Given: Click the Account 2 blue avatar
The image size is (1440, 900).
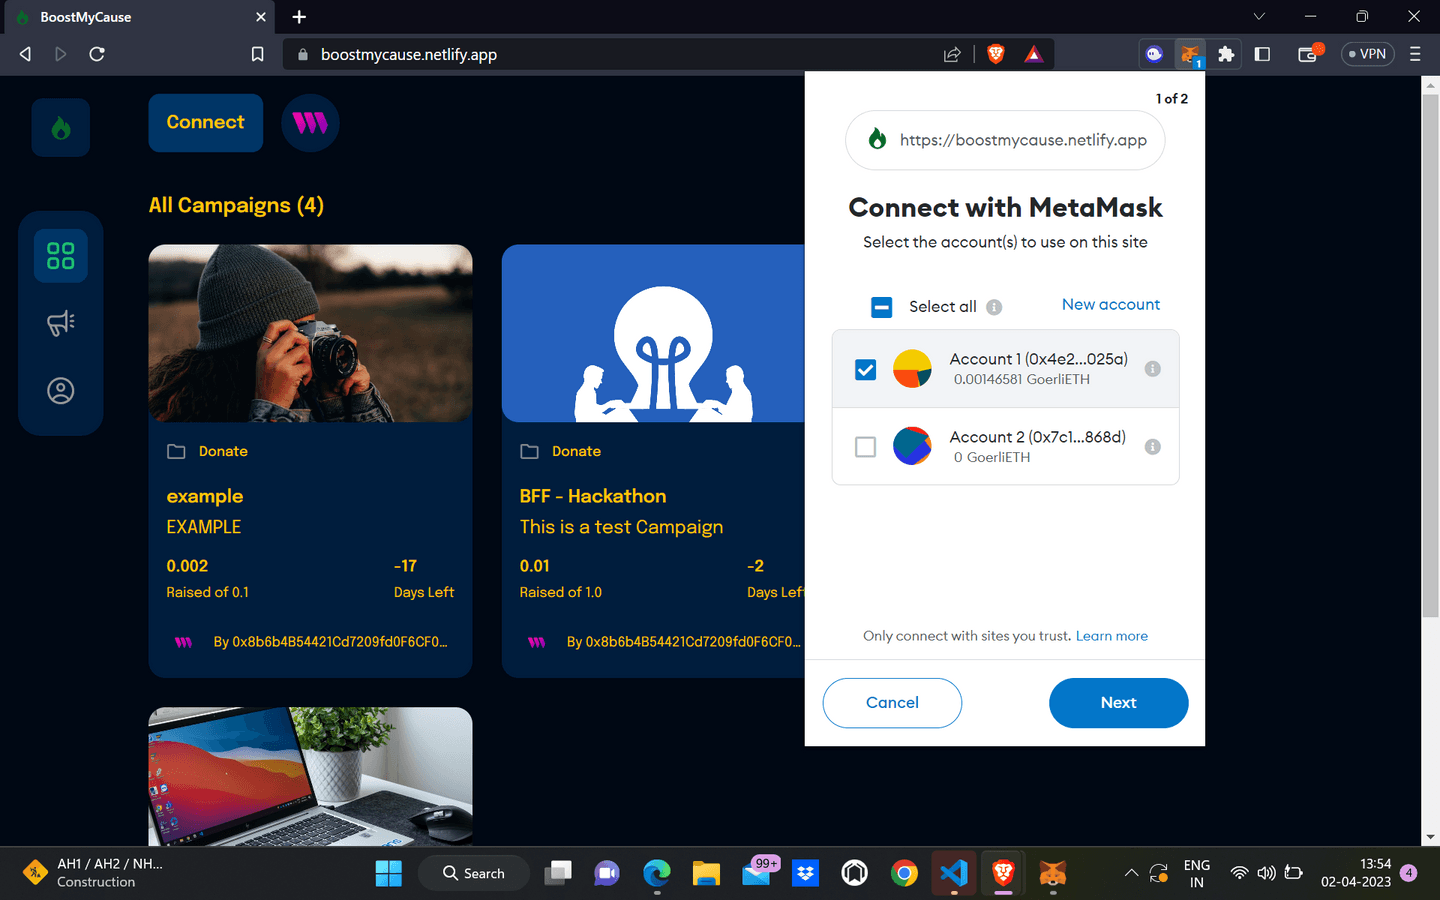Looking at the screenshot, I should [912, 446].
